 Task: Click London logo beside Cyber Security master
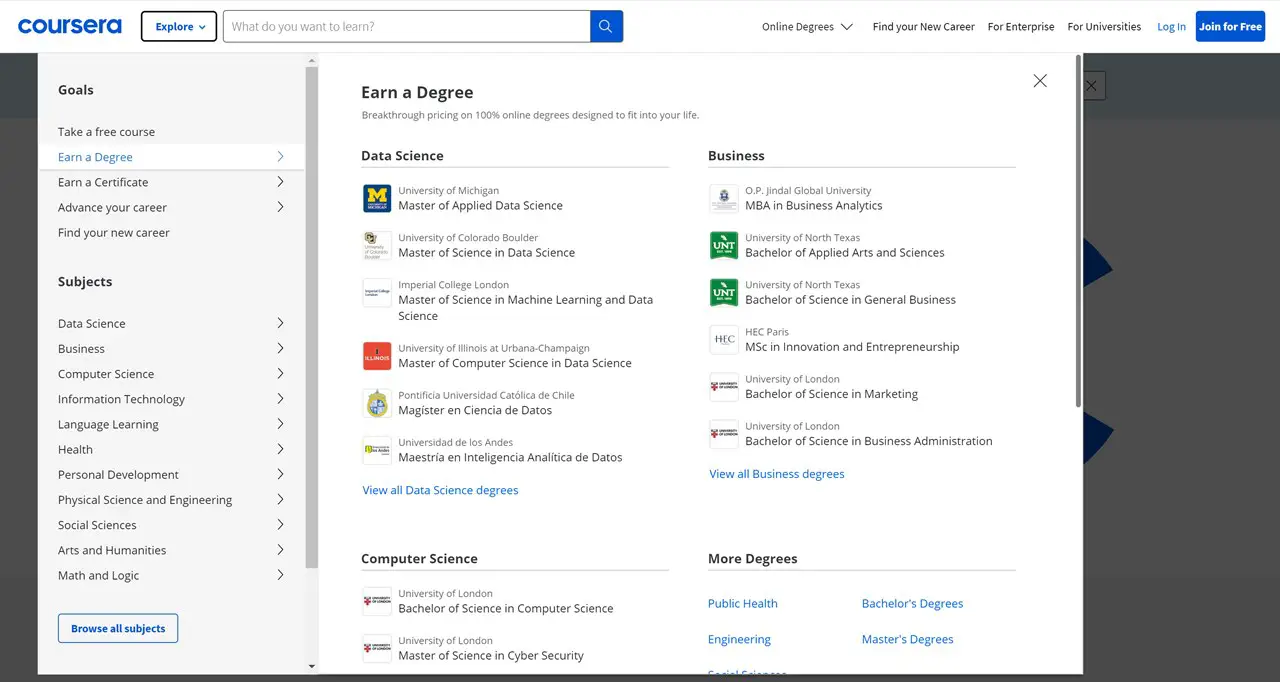(x=377, y=648)
